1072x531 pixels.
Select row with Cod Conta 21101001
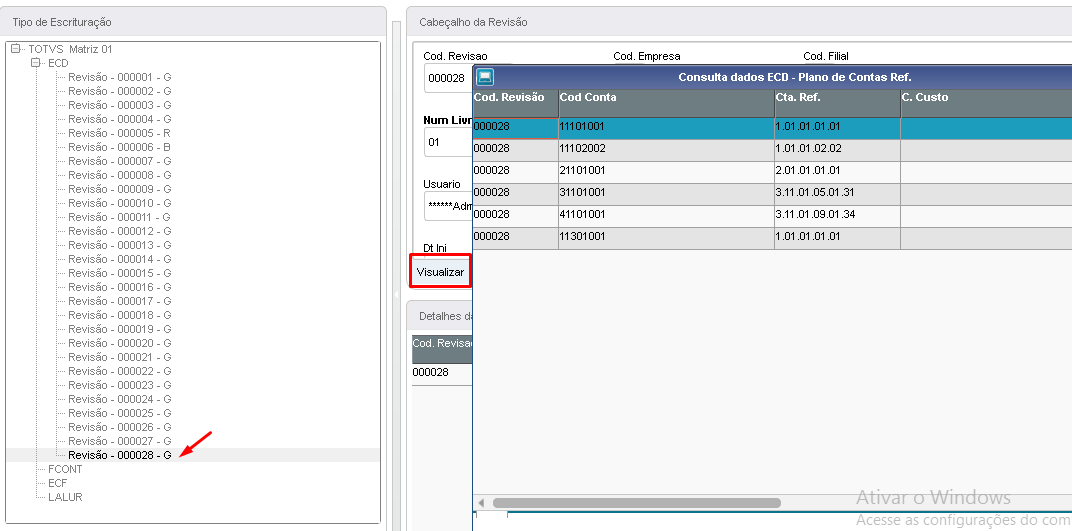773,172
